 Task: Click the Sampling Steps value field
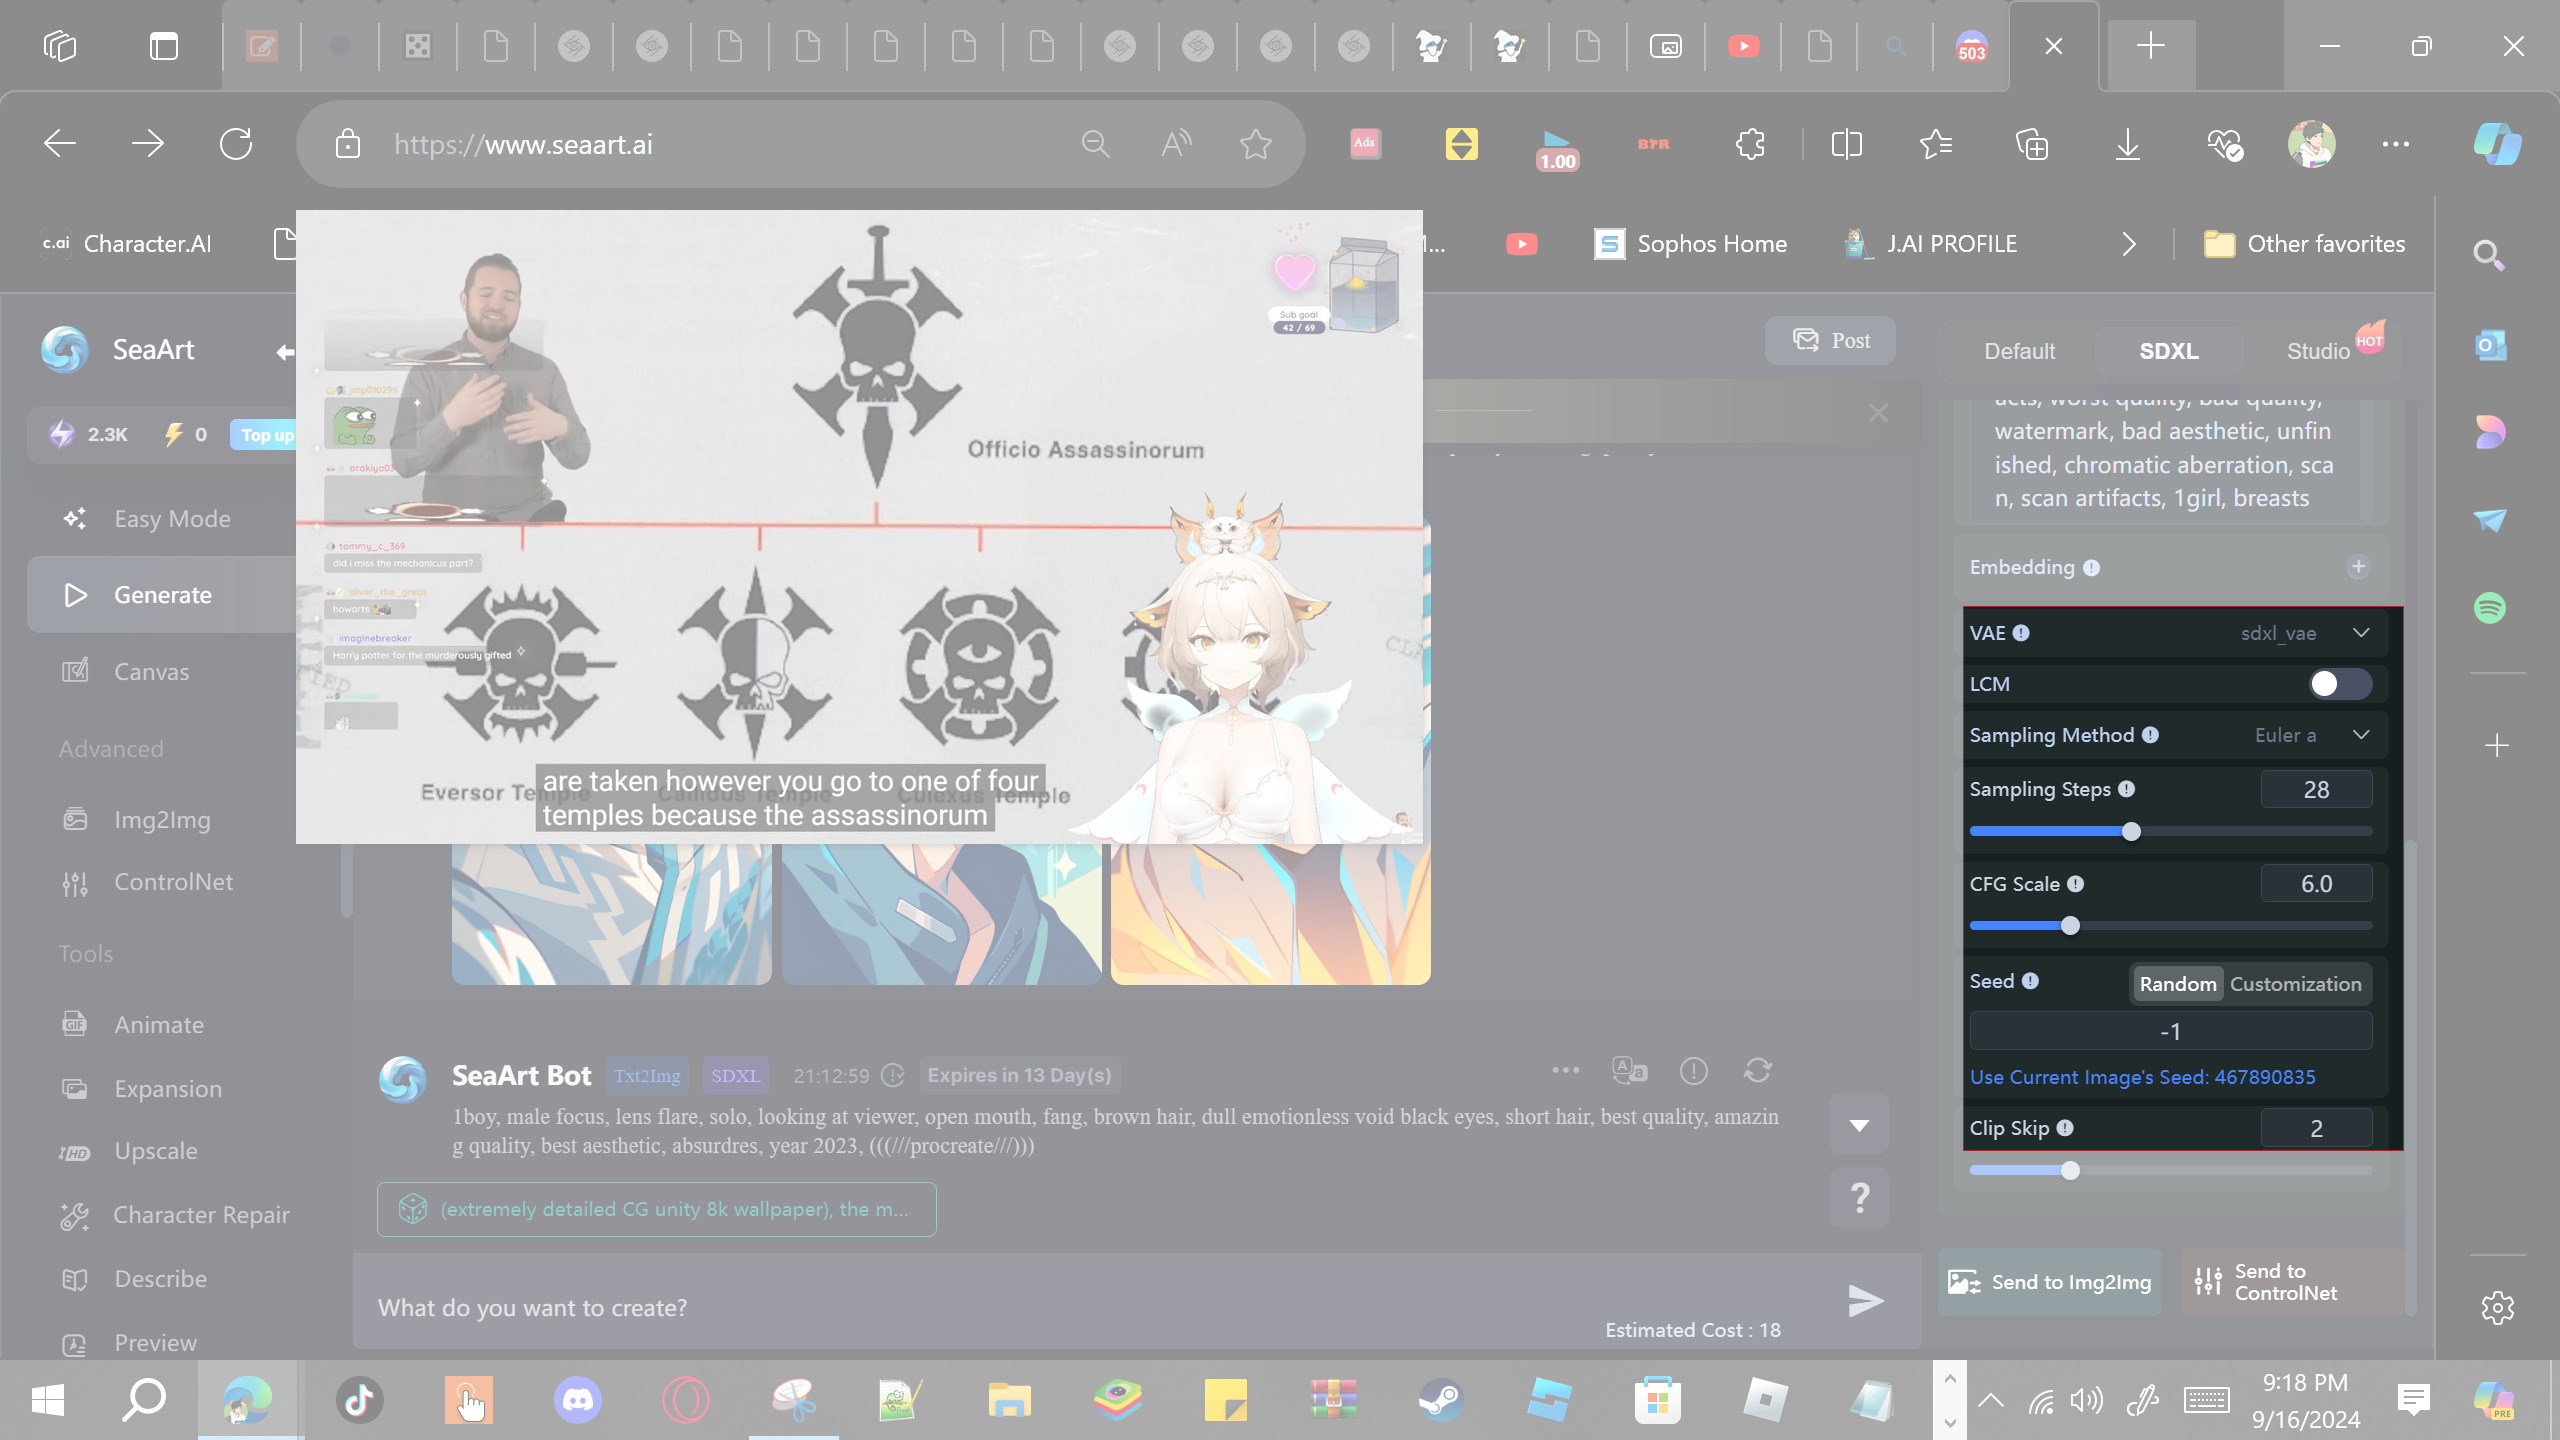pos(2316,790)
